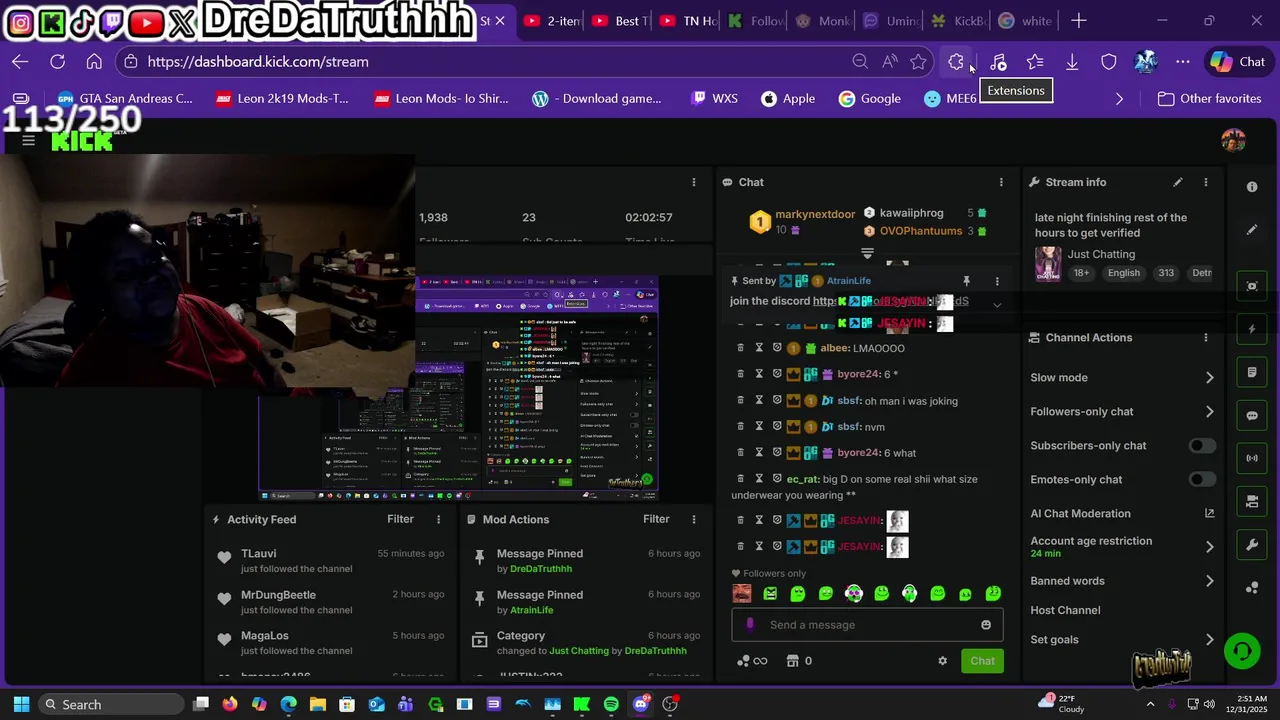This screenshot has height=720, width=1280.
Task: Open Spotify from the taskbar
Action: pos(611,704)
